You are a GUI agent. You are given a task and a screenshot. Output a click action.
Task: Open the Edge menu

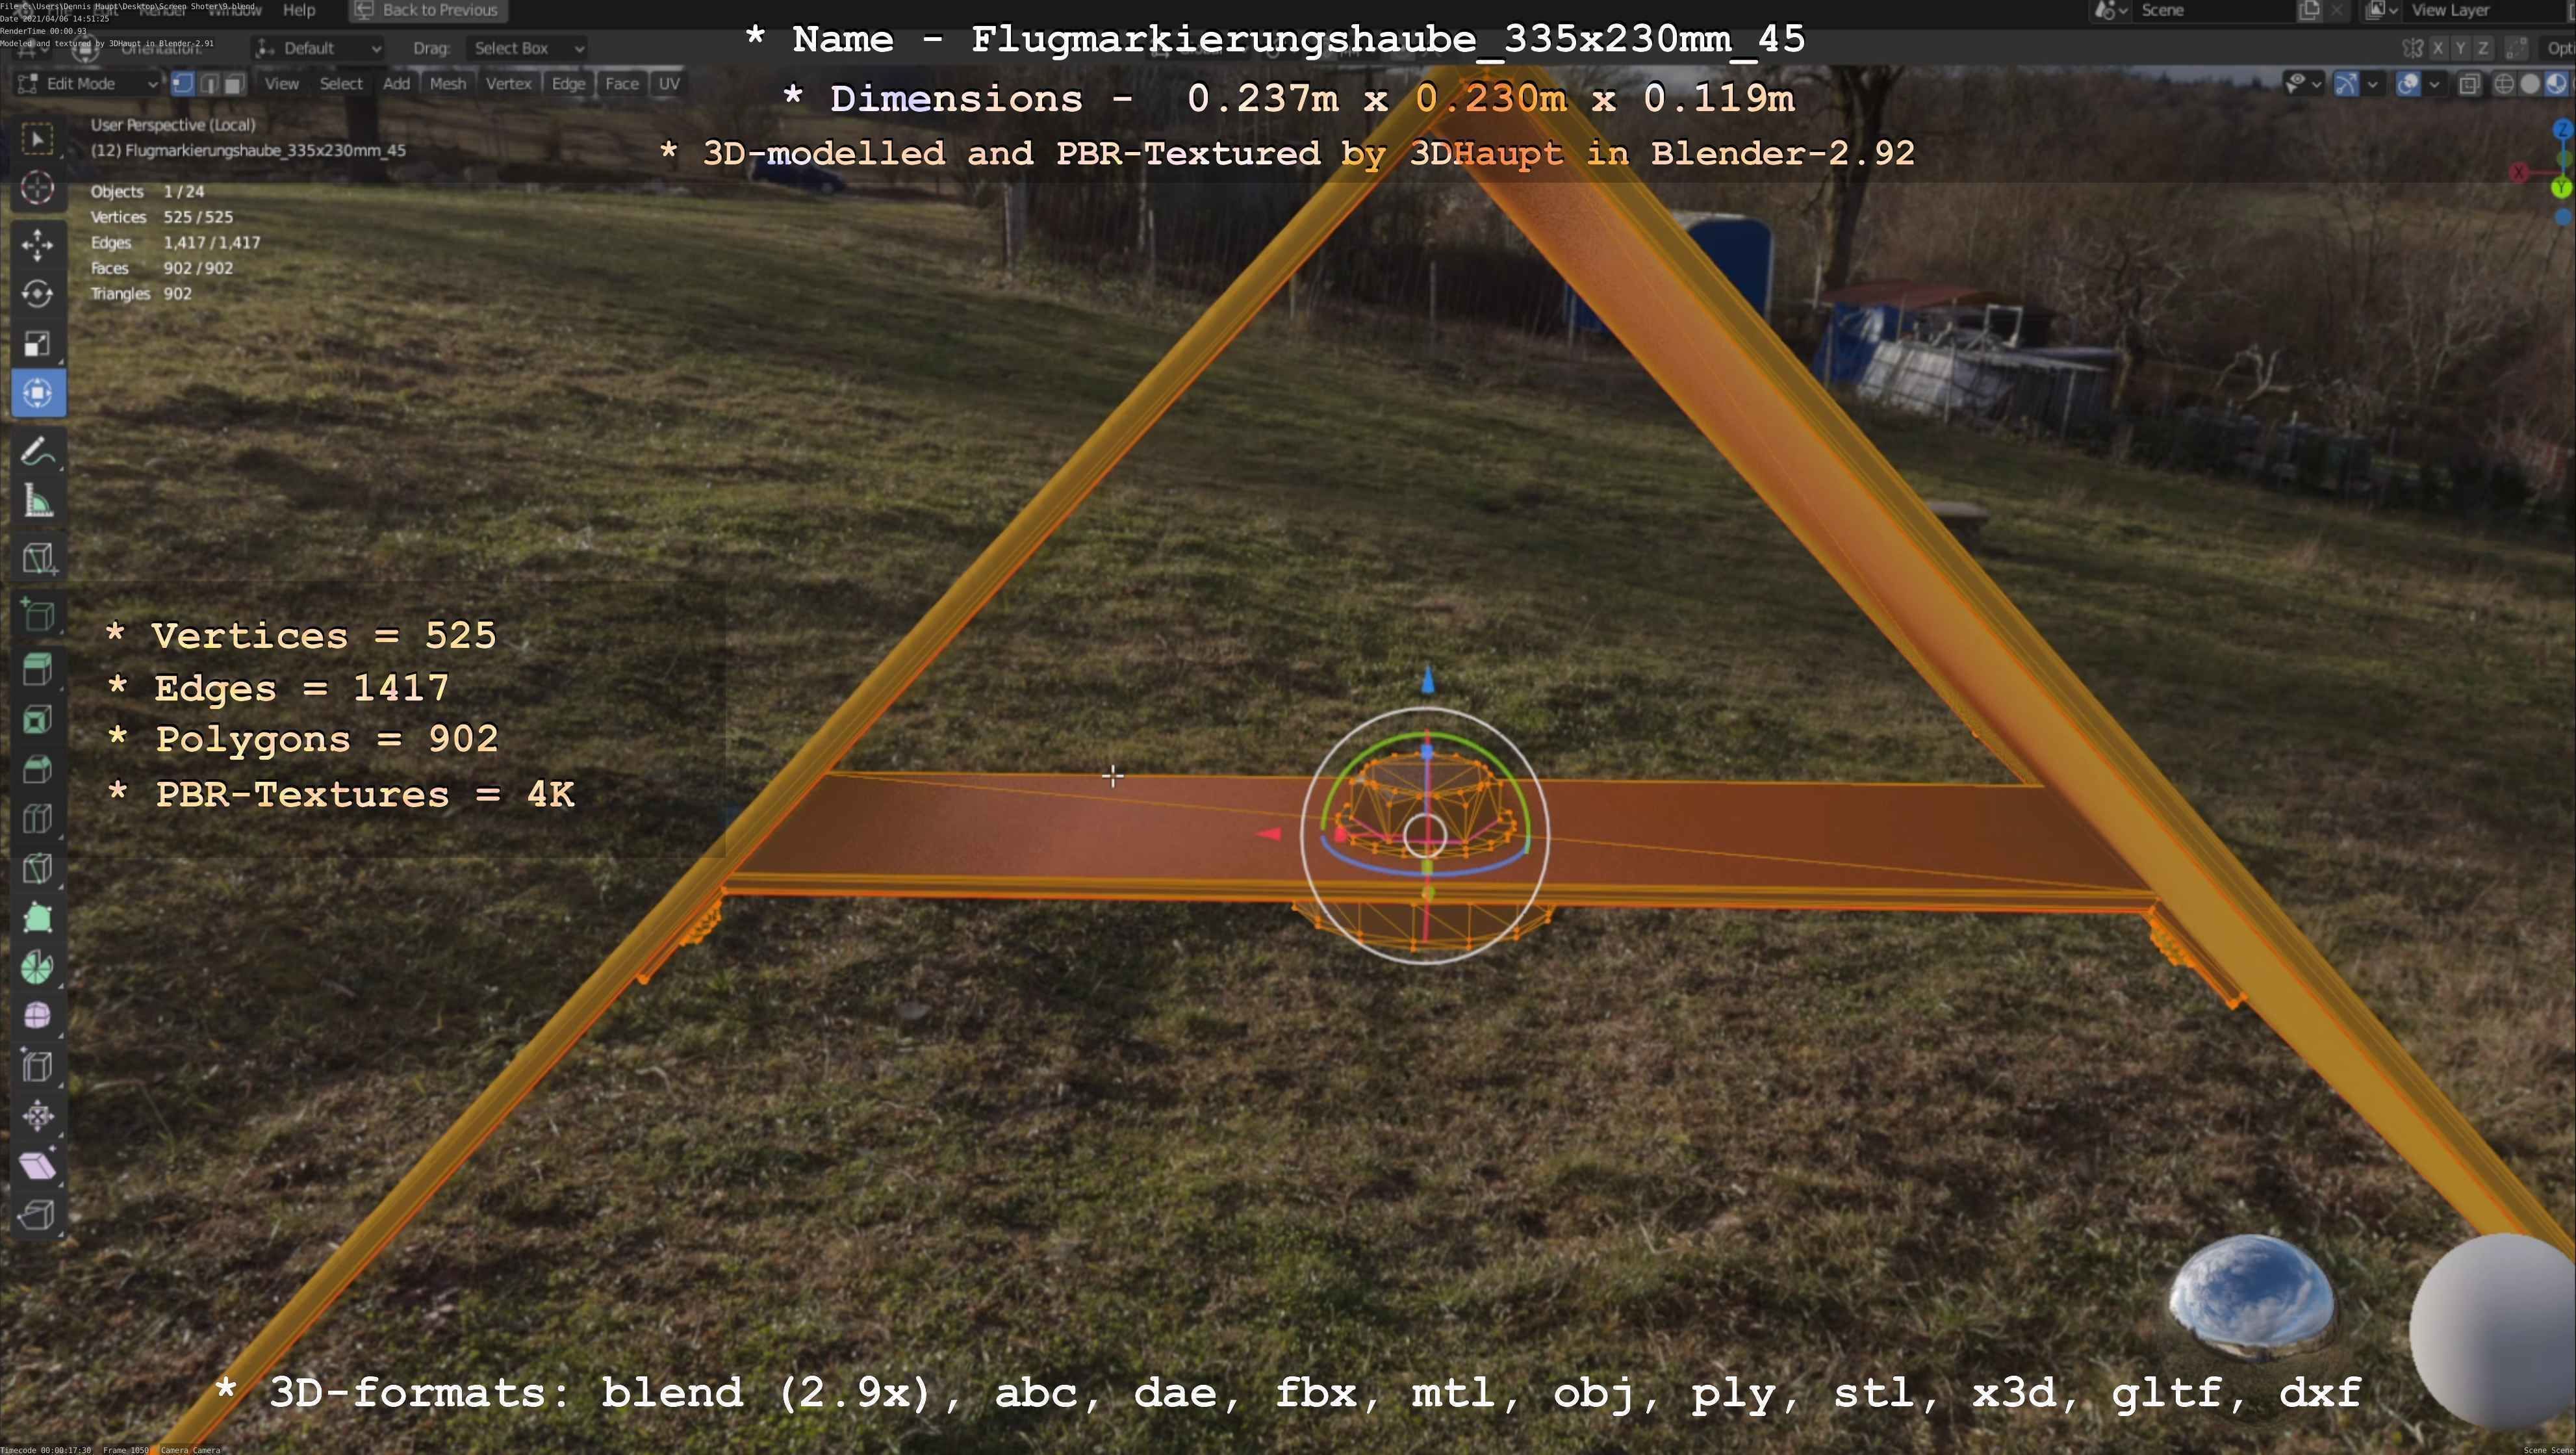pyautogui.click(x=568, y=84)
